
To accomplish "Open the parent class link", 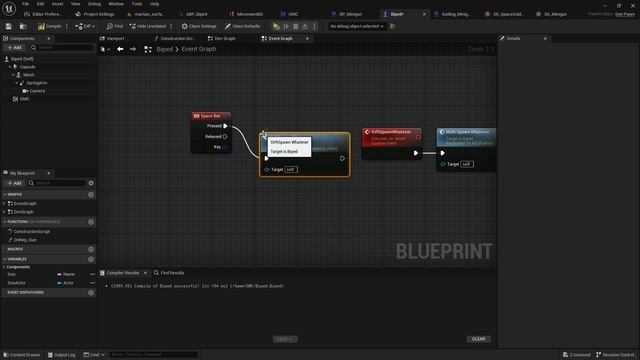I will pos(625,14).
